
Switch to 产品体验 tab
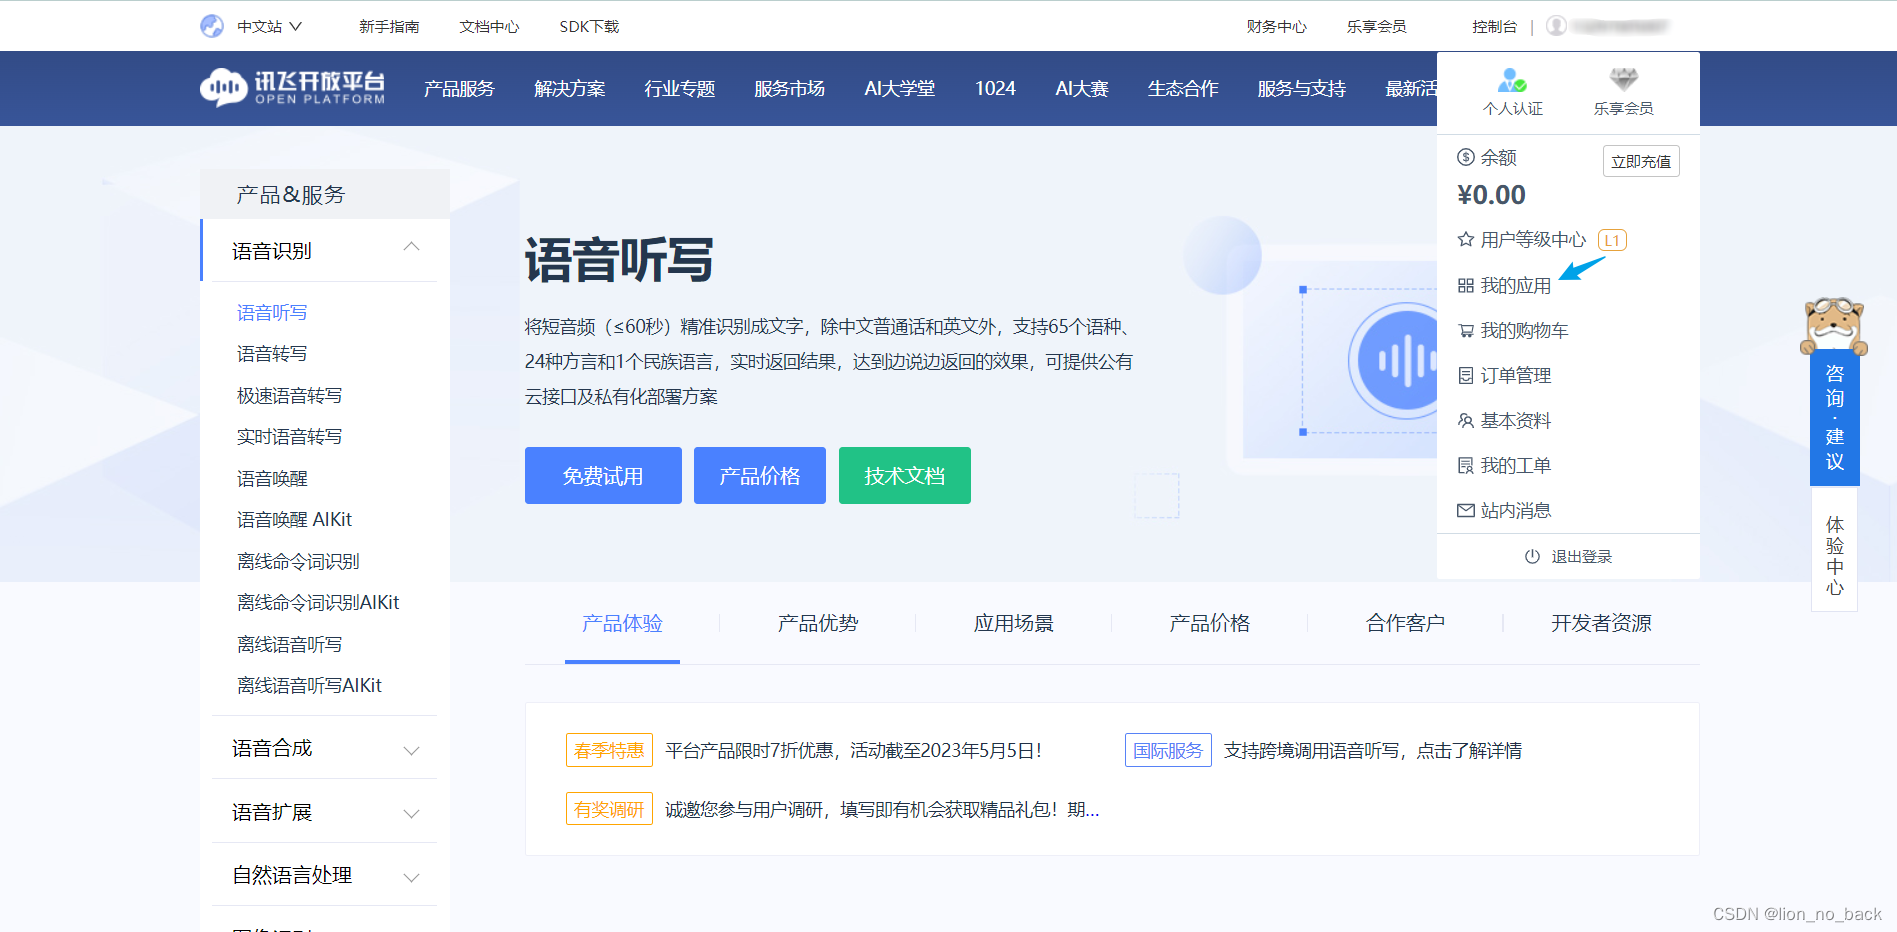click(622, 624)
